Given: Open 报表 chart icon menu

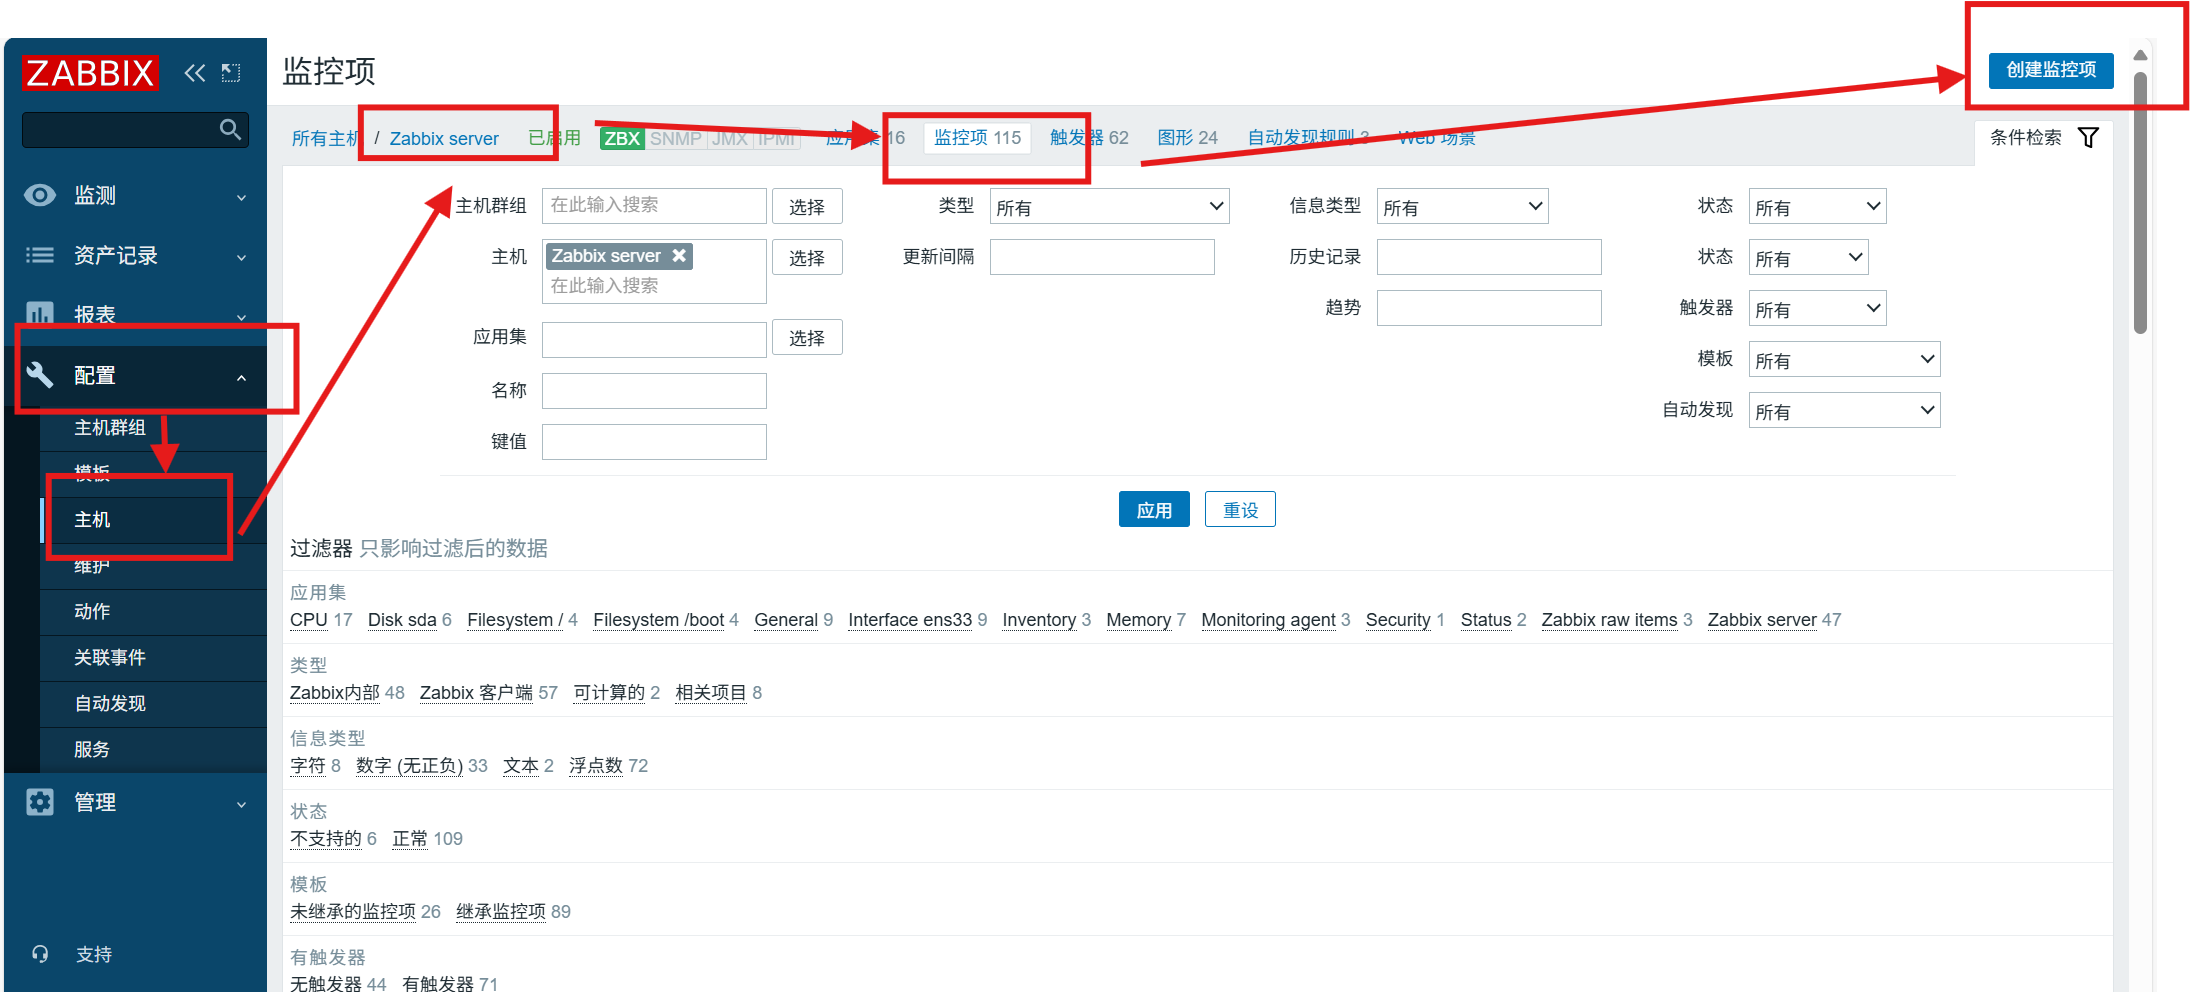Looking at the screenshot, I should tap(40, 314).
